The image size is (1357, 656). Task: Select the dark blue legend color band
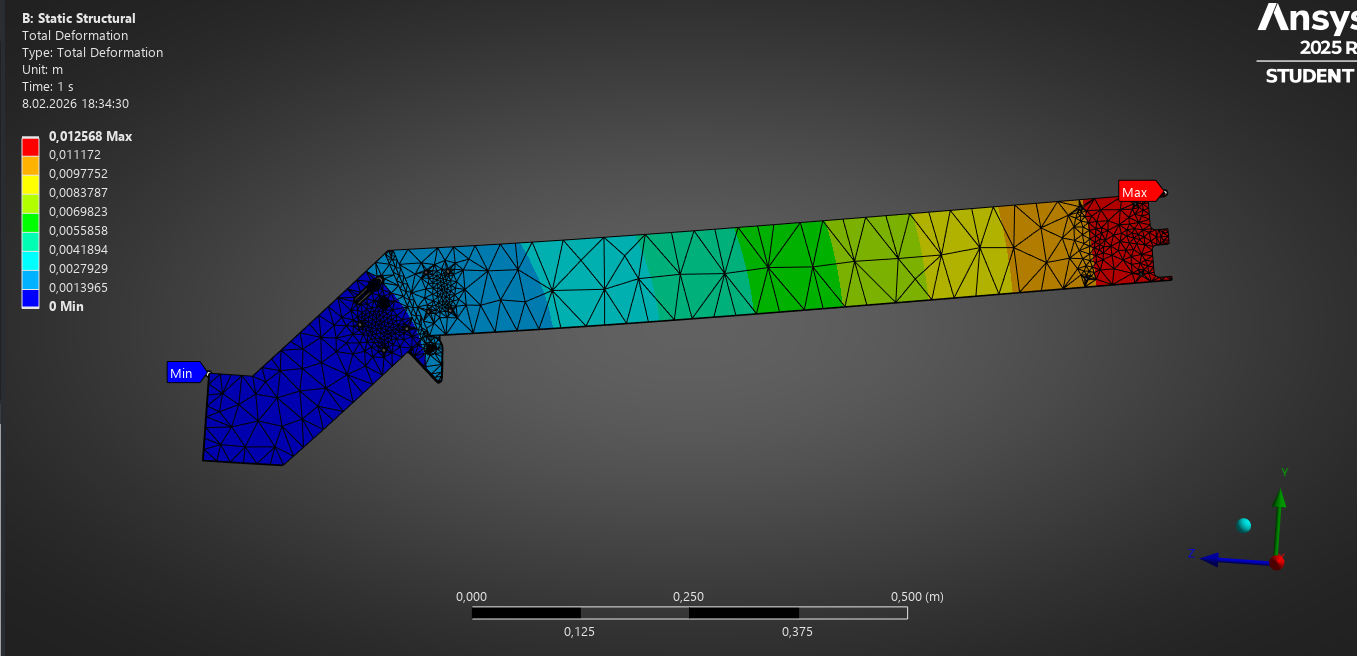[31, 297]
